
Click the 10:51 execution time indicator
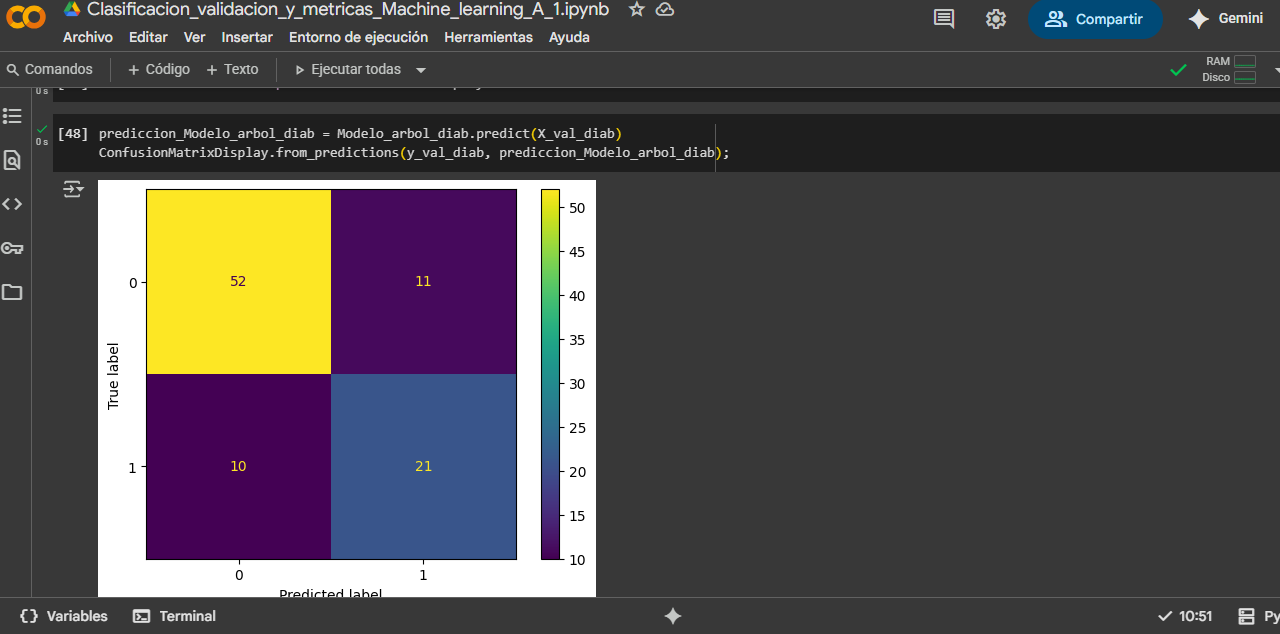1185,616
